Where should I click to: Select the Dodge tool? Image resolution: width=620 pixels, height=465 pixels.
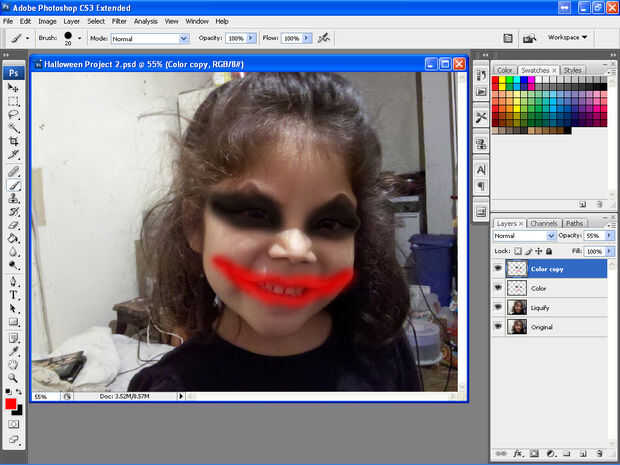pos(13,265)
